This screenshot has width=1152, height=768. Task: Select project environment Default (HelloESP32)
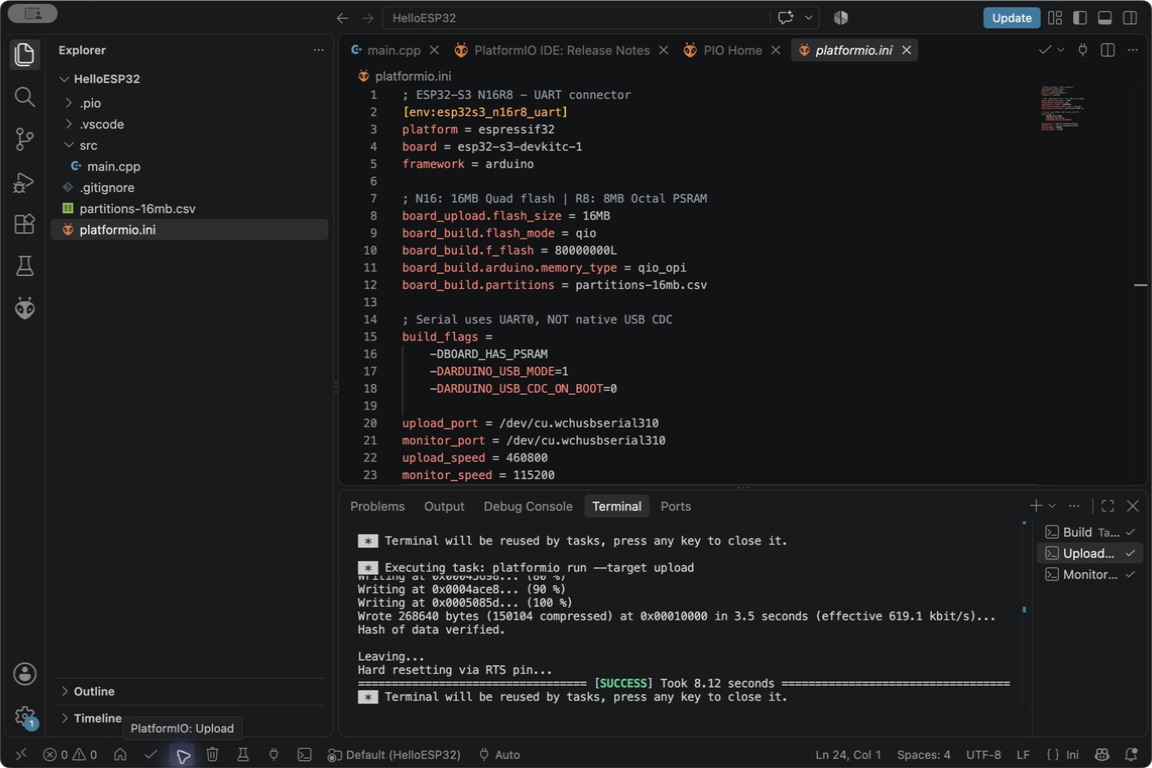pos(394,754)
